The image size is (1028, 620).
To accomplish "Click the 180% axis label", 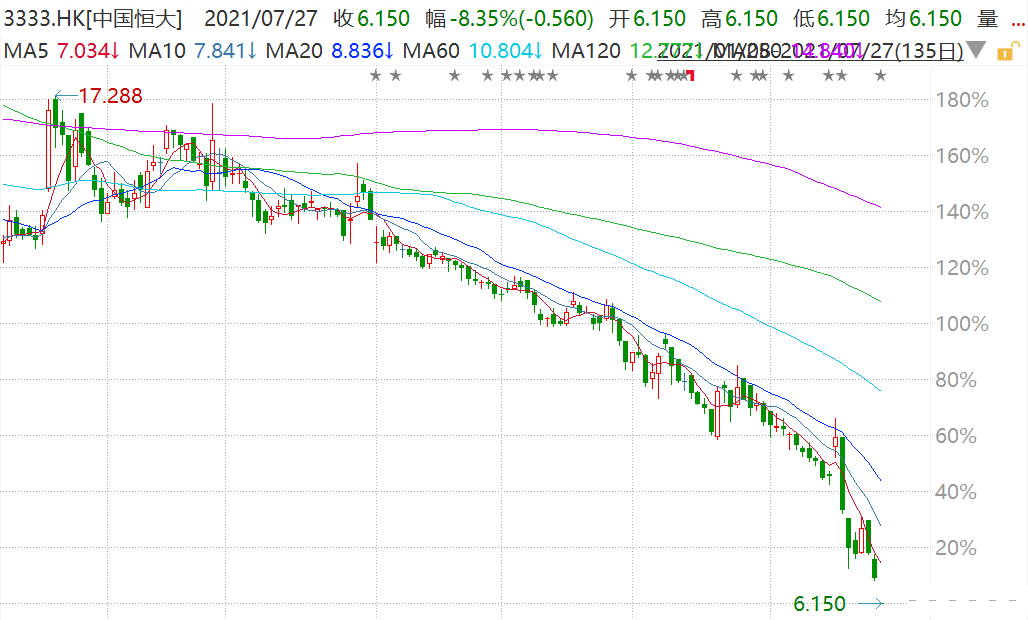I will pyautogui.click(x=962, y=100).
